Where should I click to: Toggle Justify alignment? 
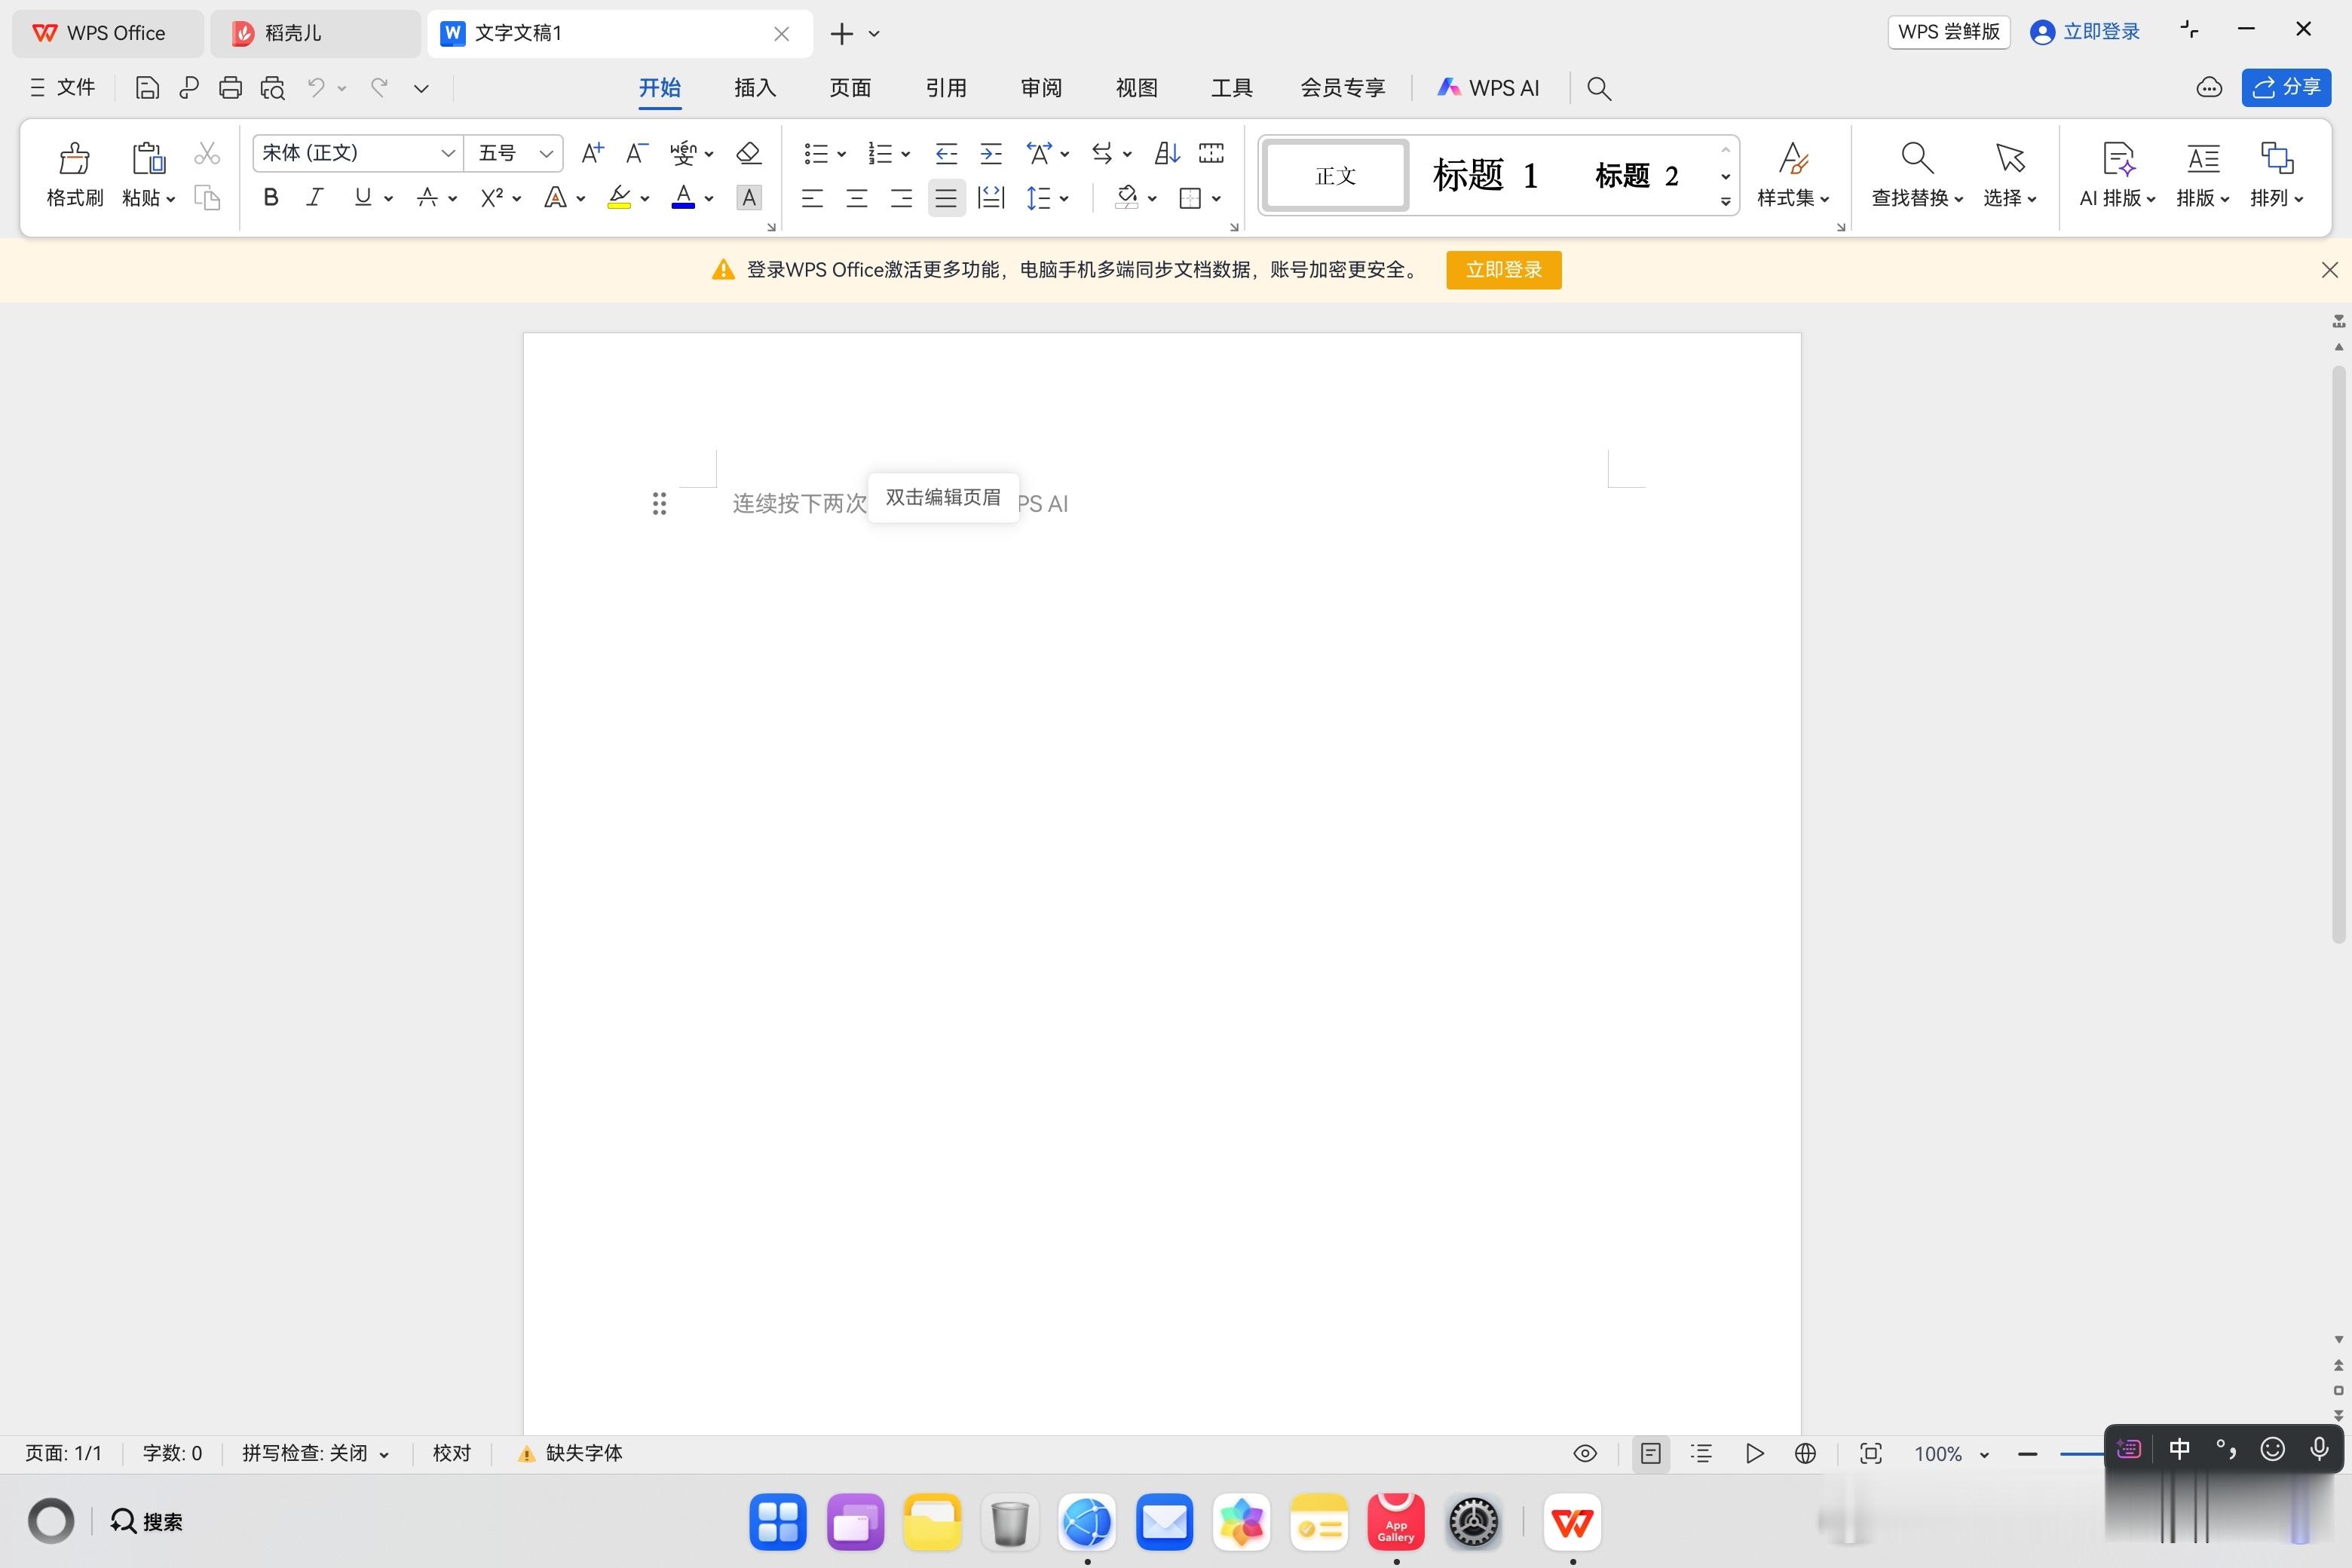(x=946, y=198)
